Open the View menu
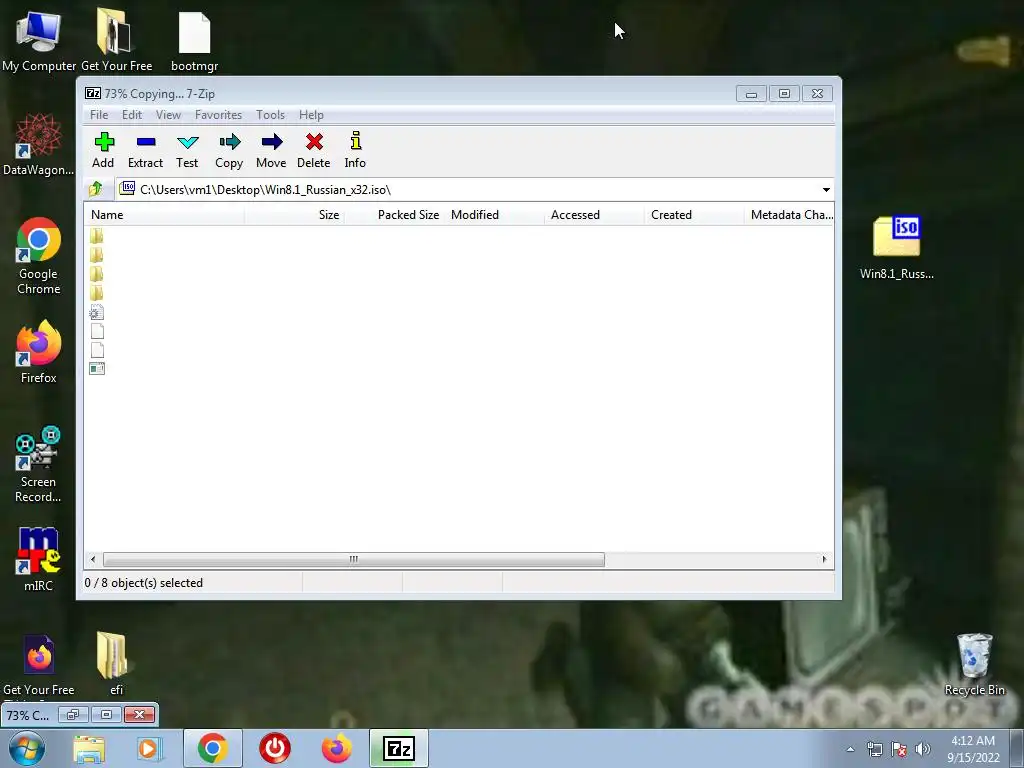Screen dimensions: 1024x768 click(x=168, y=115)
